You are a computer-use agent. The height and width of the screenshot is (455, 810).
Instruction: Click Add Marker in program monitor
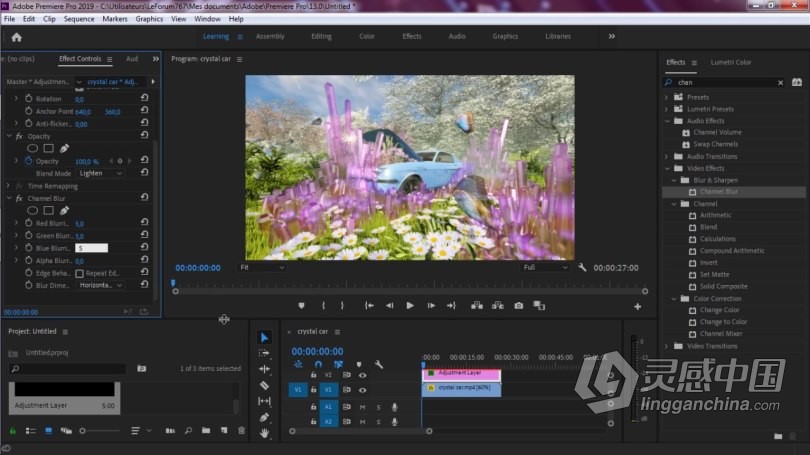[301, 306]
